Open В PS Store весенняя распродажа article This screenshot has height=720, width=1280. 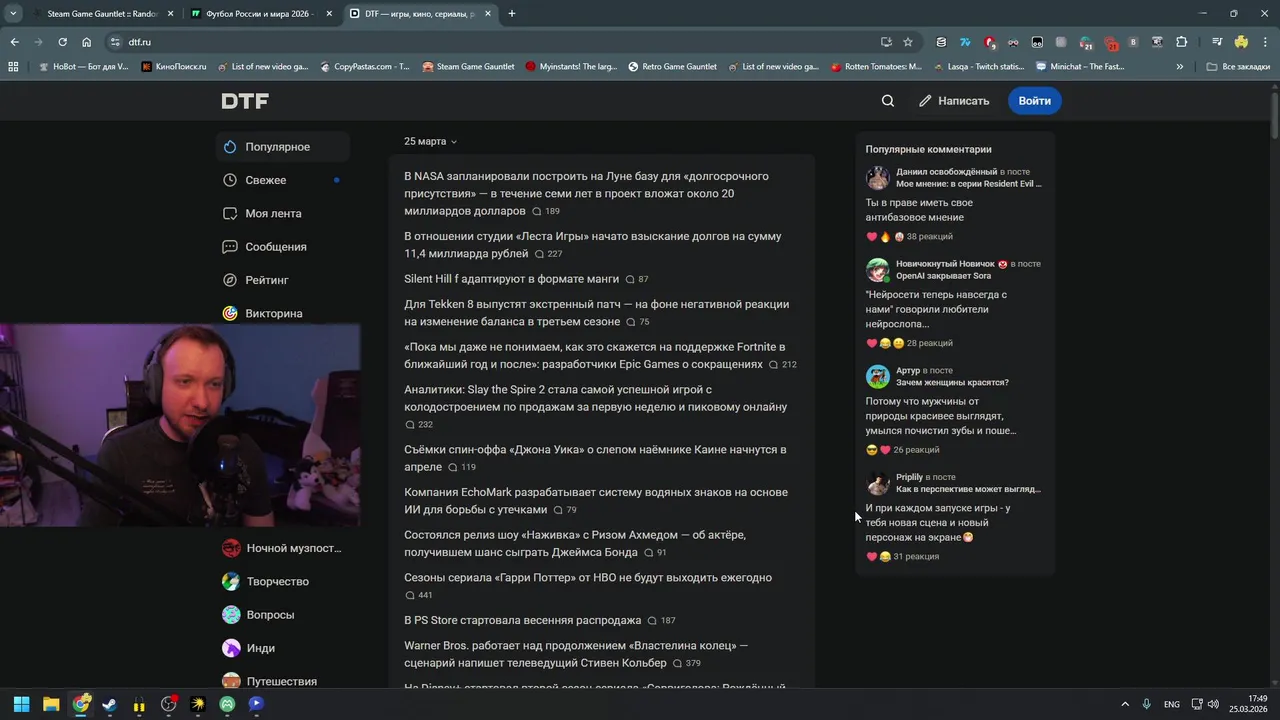click(x=522, y=620)
